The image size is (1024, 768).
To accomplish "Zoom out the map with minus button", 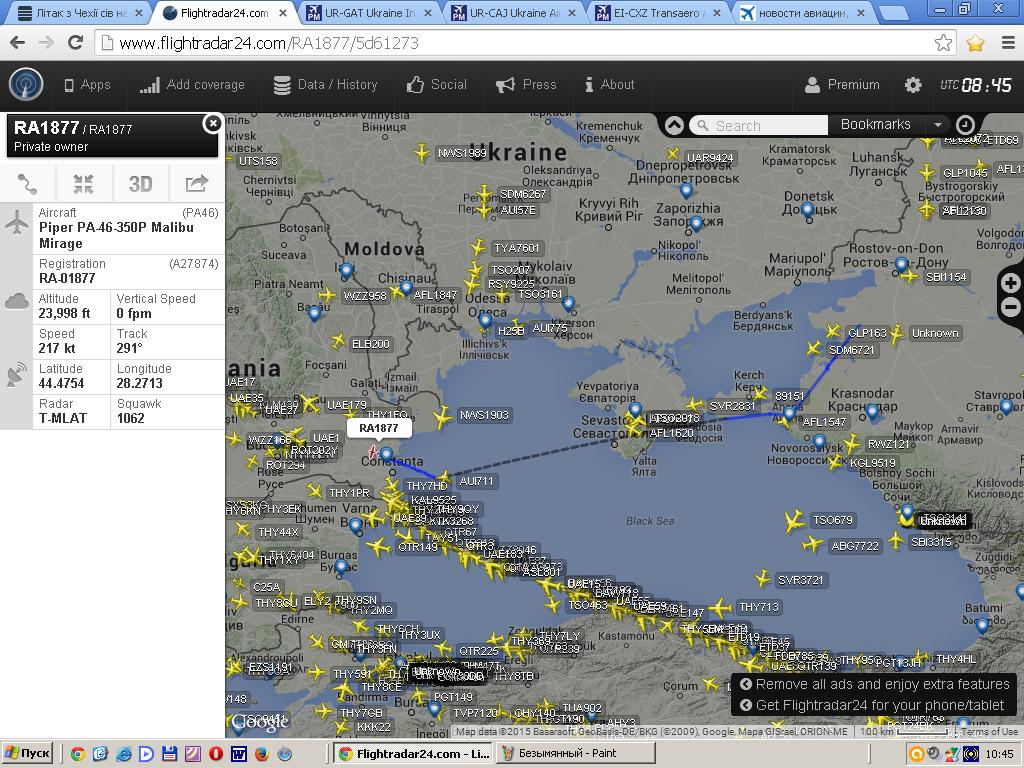I will 1011,308.
